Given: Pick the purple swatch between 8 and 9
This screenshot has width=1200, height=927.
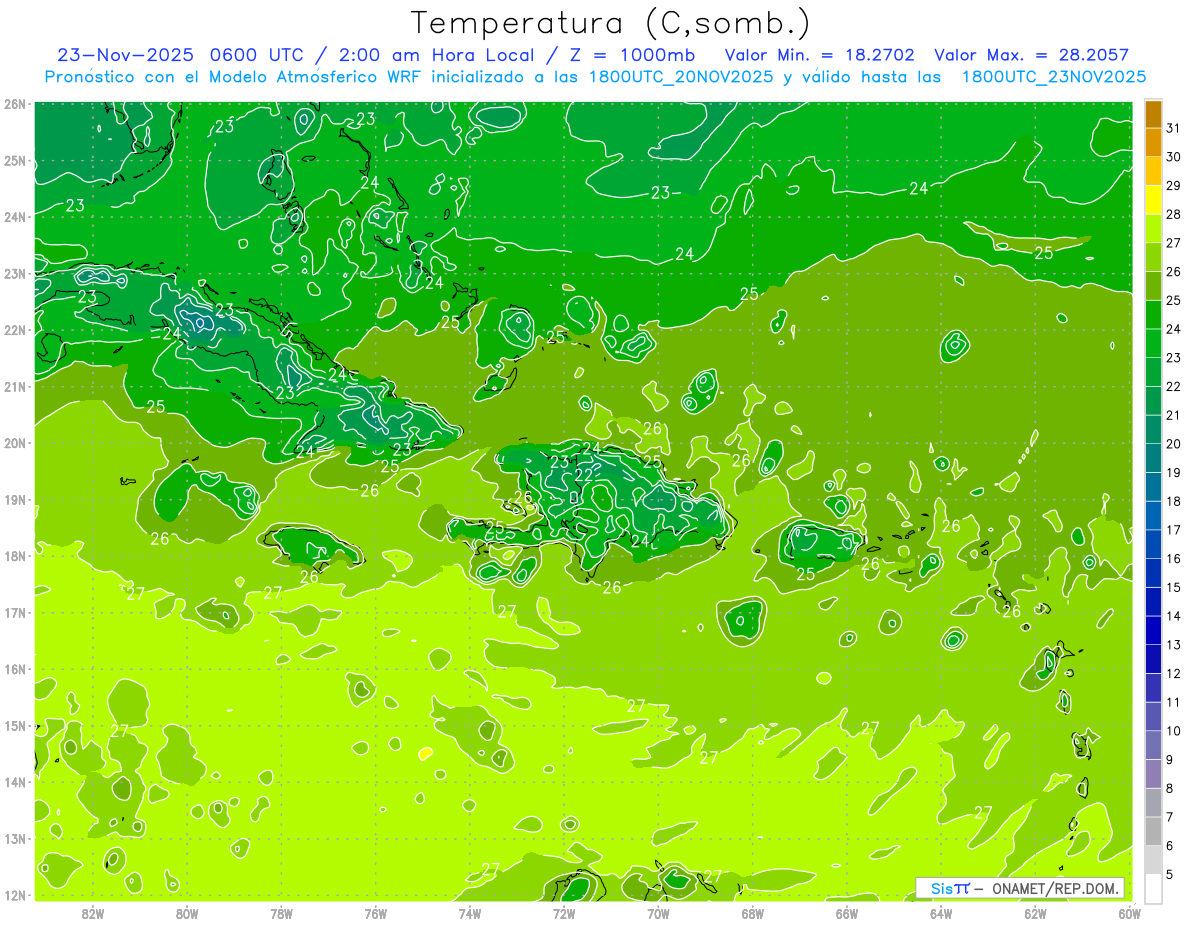Looking at the screenshot, I should (1153, 774).
